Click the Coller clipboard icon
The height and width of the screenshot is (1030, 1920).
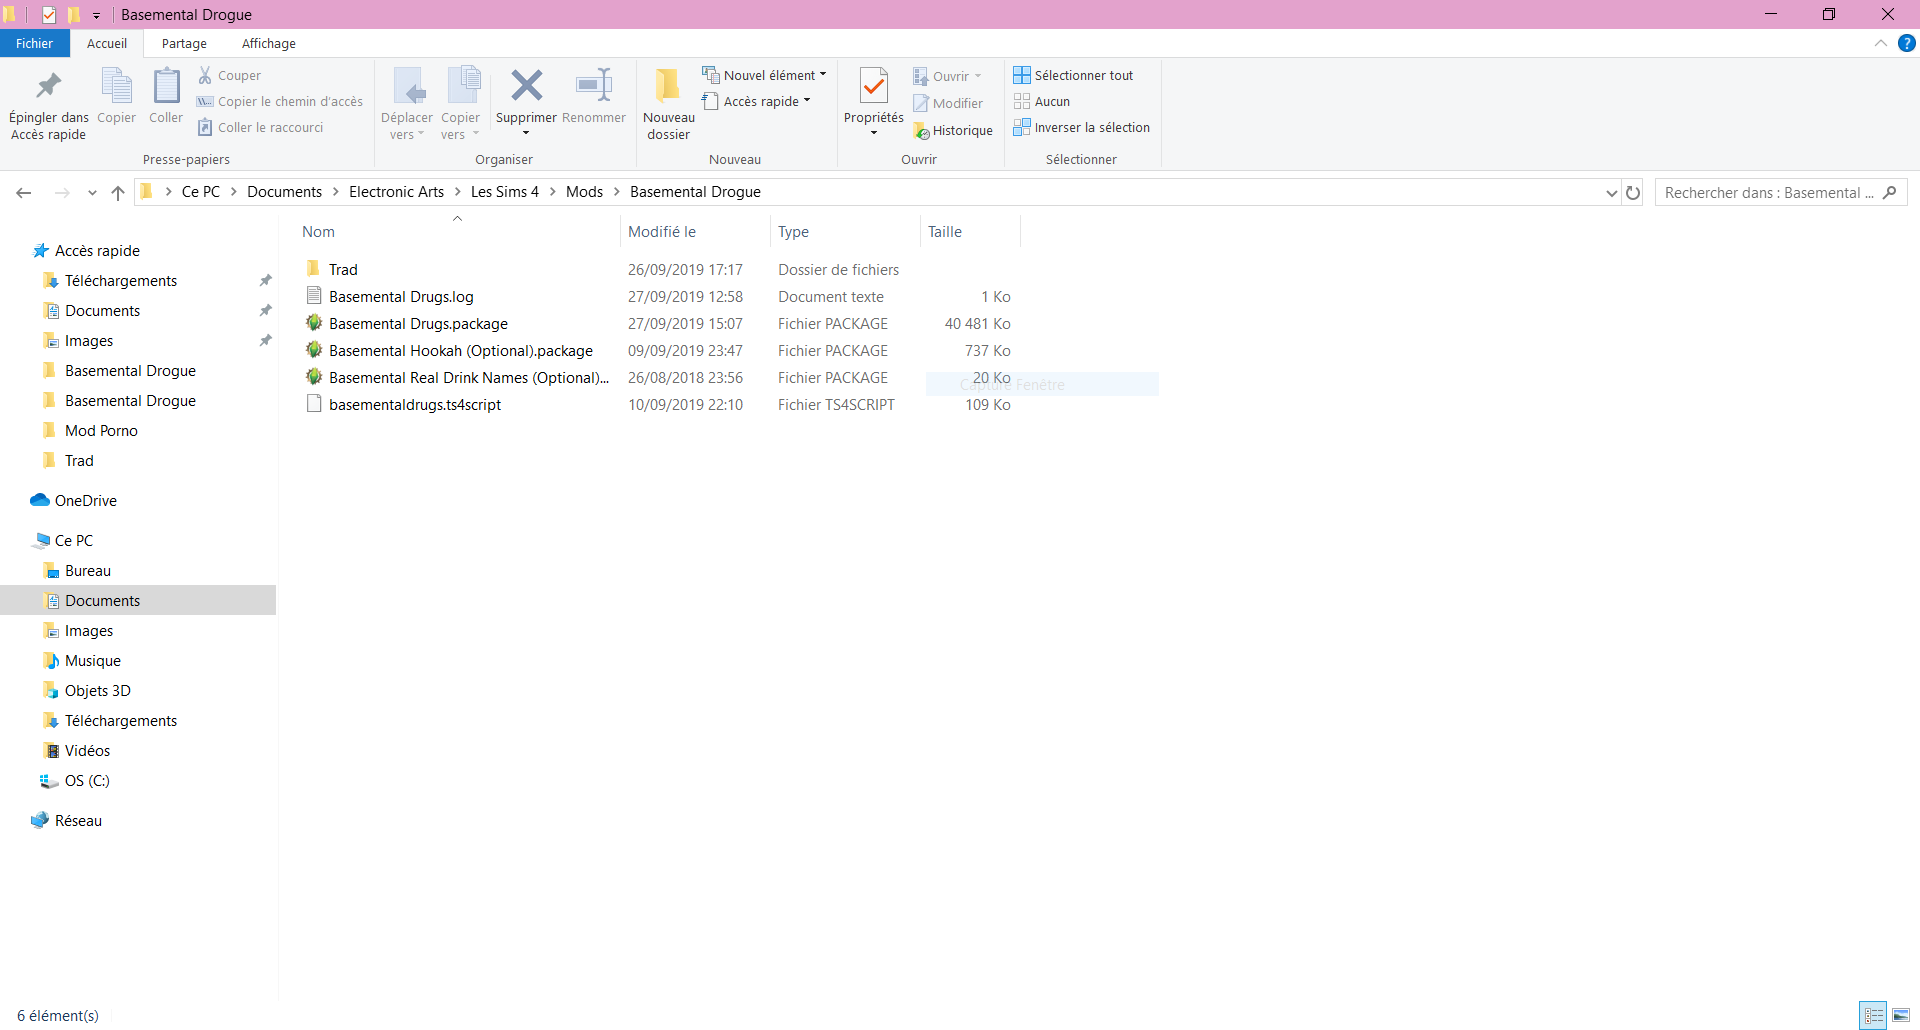coord(166,87)
